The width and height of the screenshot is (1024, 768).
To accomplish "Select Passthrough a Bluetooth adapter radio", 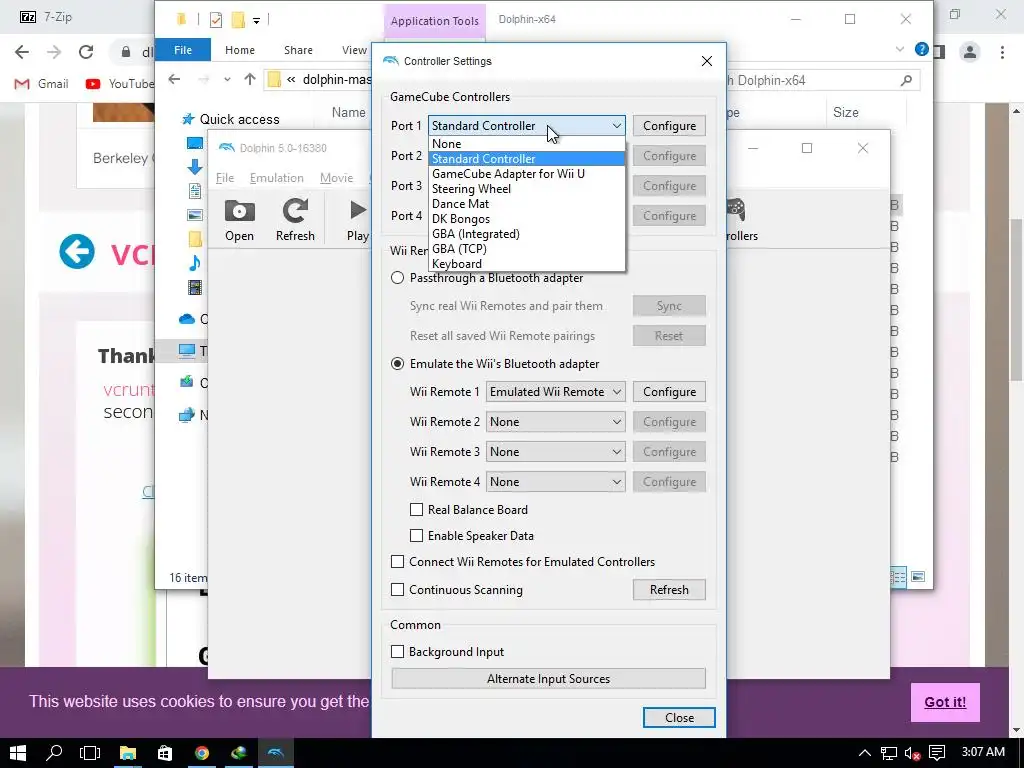I will (x=397, y=278).
